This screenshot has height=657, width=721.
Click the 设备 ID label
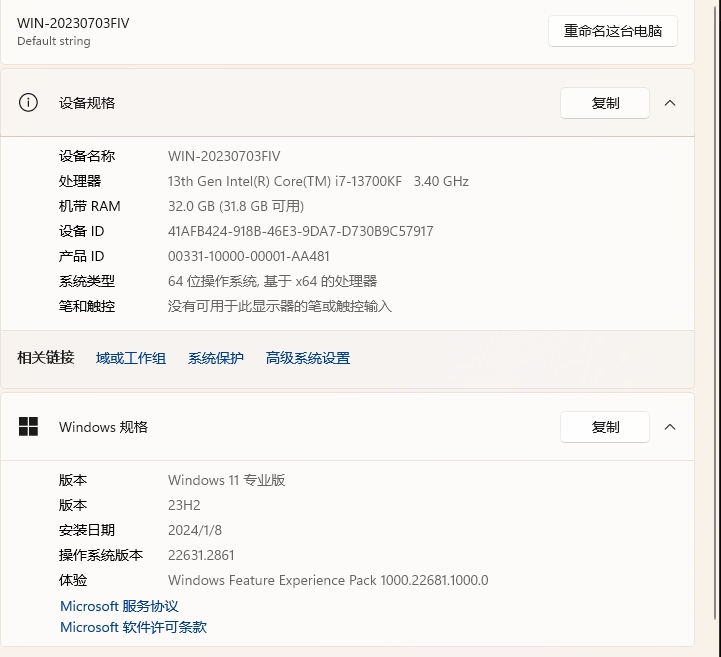point(81,231)
